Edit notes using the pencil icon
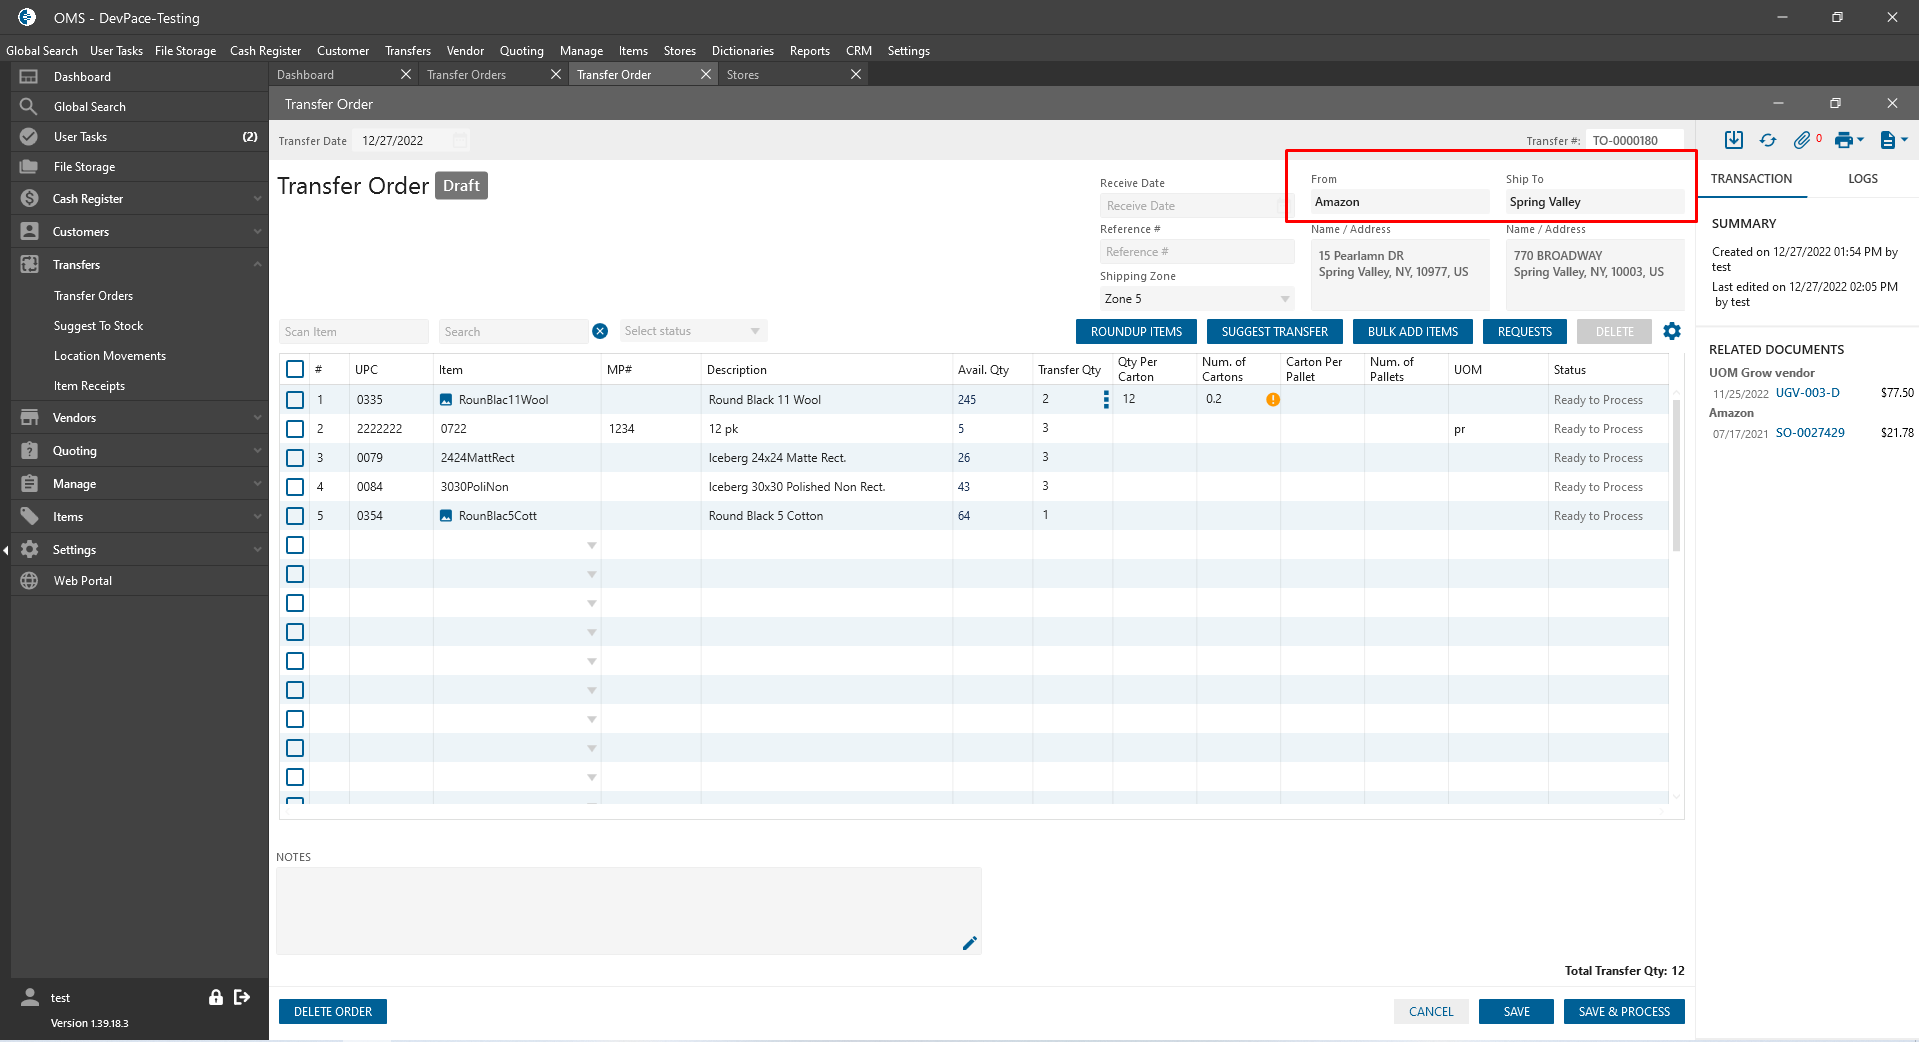This screenshot has width=1919, height=1042. [x=969, y=943]
